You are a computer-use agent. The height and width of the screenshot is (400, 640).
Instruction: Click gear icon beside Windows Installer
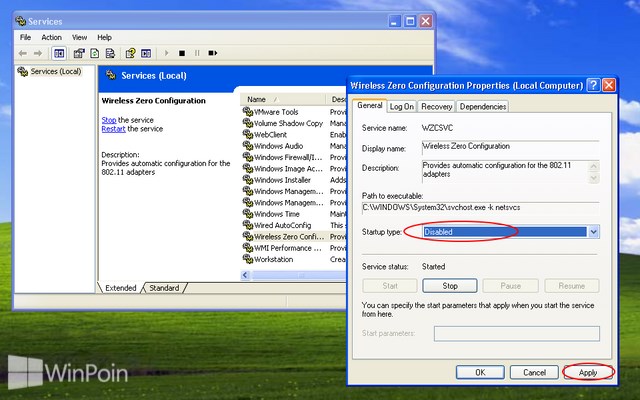click(x=248, y=180)
